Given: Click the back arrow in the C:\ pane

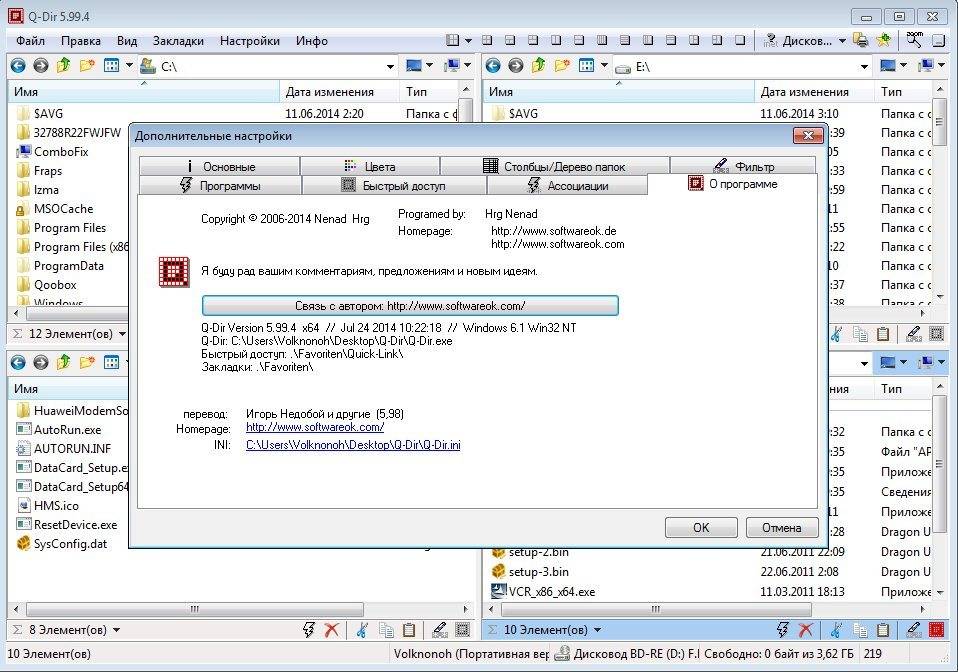Looking at the screenshot, I should [18, 66].
